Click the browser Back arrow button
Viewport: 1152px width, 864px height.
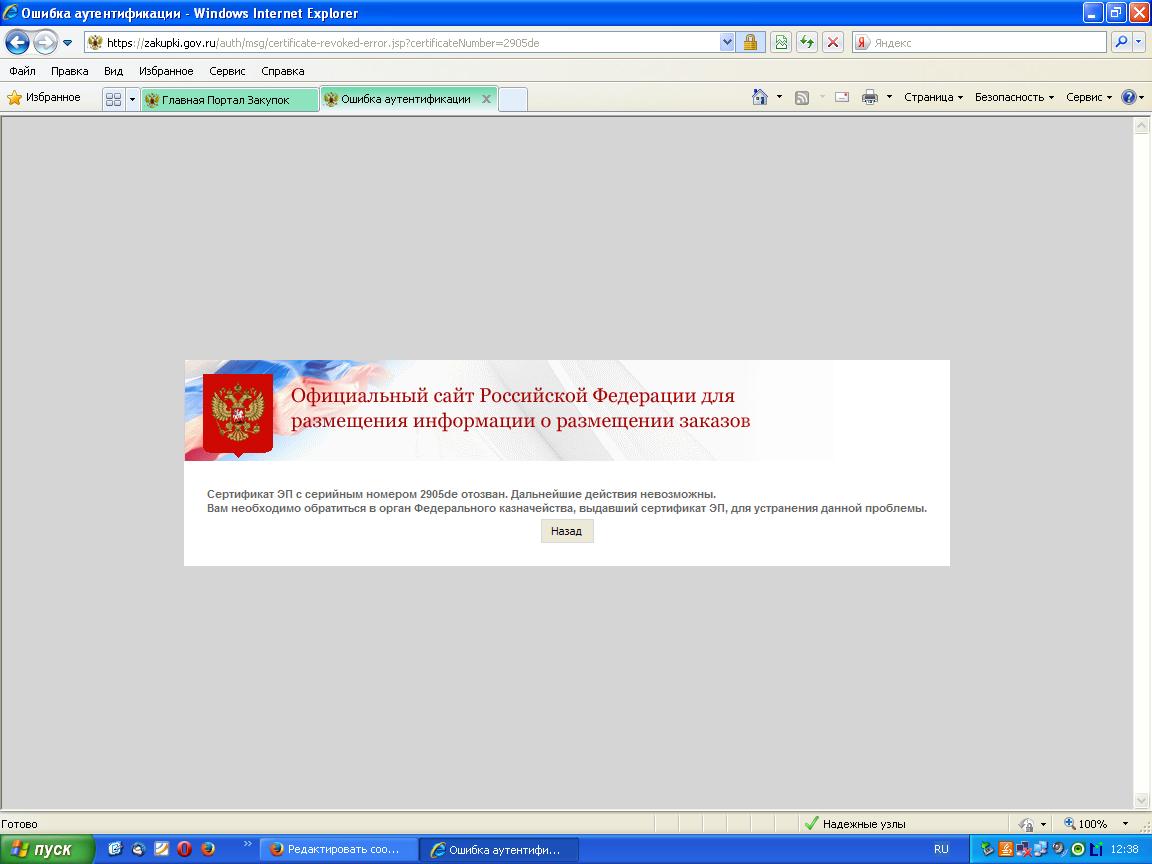pos(17,42)
